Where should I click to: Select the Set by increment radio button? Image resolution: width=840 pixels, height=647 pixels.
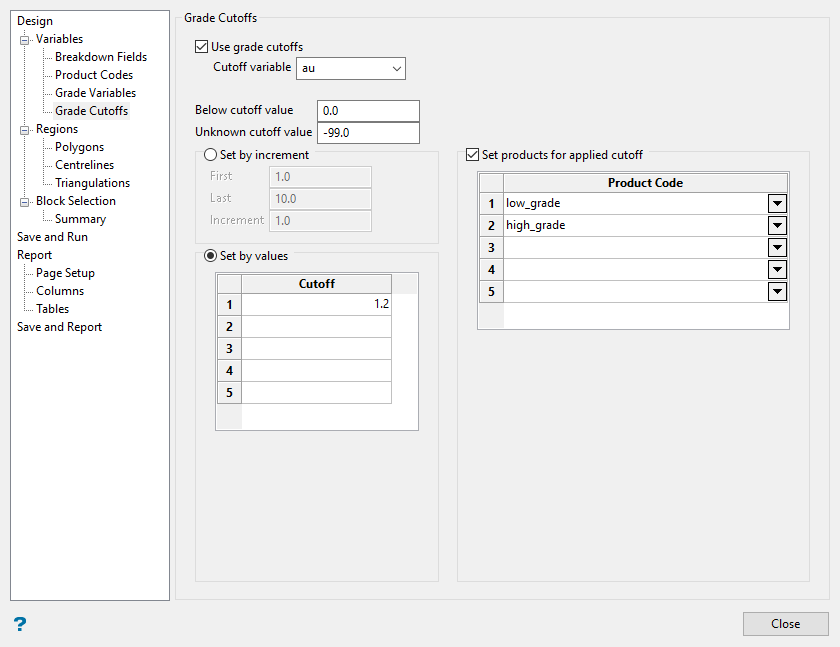pyautogui.click(x=211, y=155)
